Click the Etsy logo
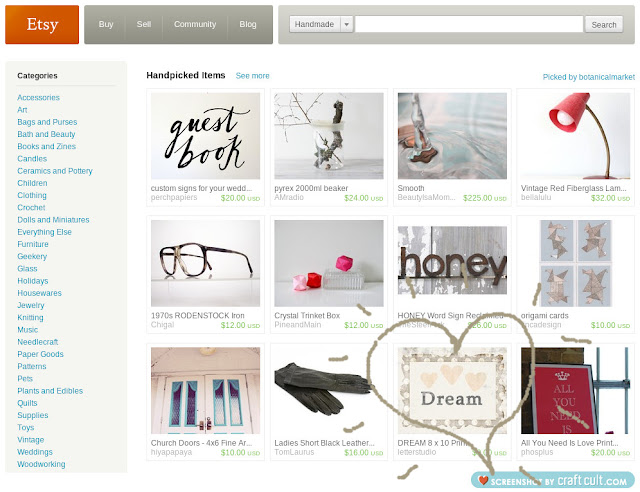 coord(42,24)
